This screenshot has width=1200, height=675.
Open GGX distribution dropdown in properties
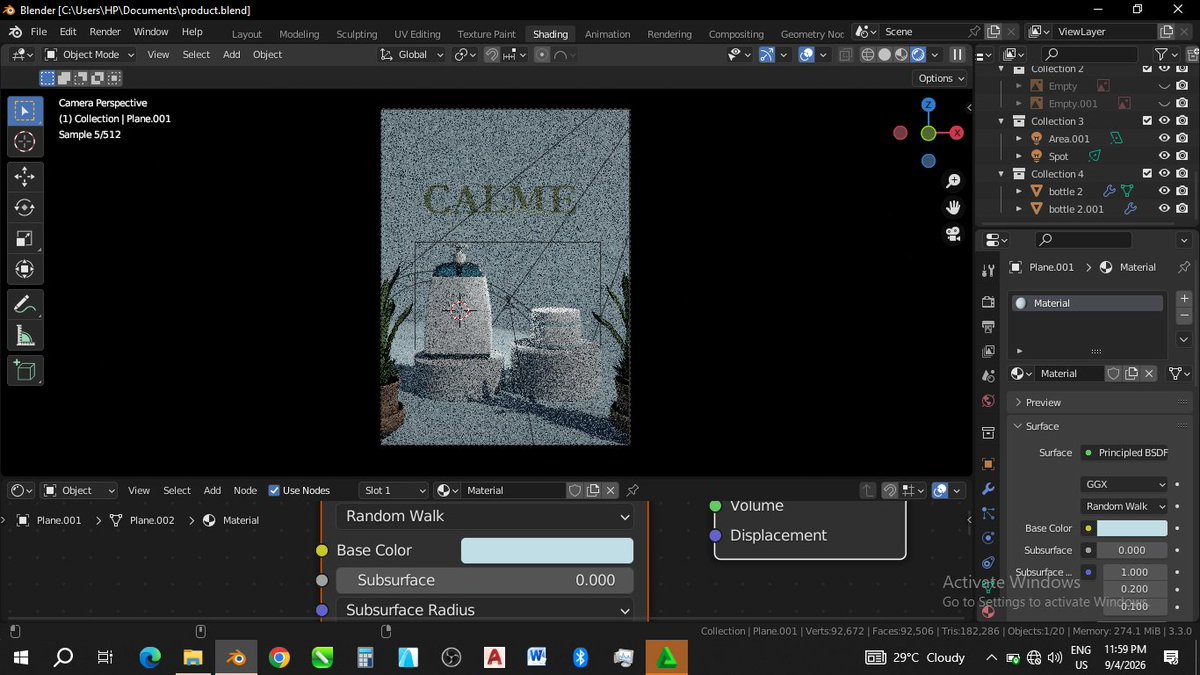[1123, 484]
